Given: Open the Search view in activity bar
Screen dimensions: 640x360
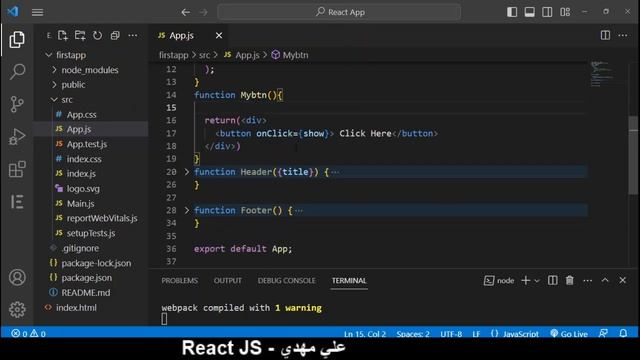Looking at the screenshot, I should click(17, 72).
